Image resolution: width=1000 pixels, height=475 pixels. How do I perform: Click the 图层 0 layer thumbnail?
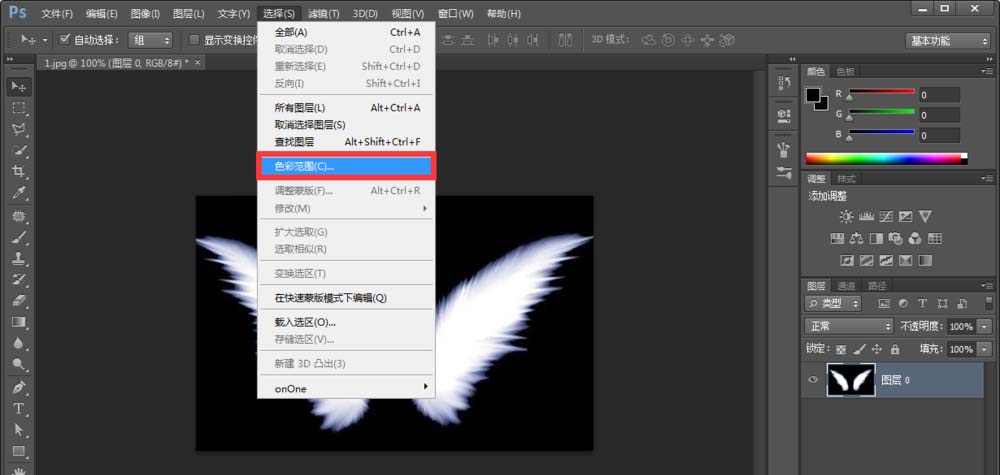point(851,380)
